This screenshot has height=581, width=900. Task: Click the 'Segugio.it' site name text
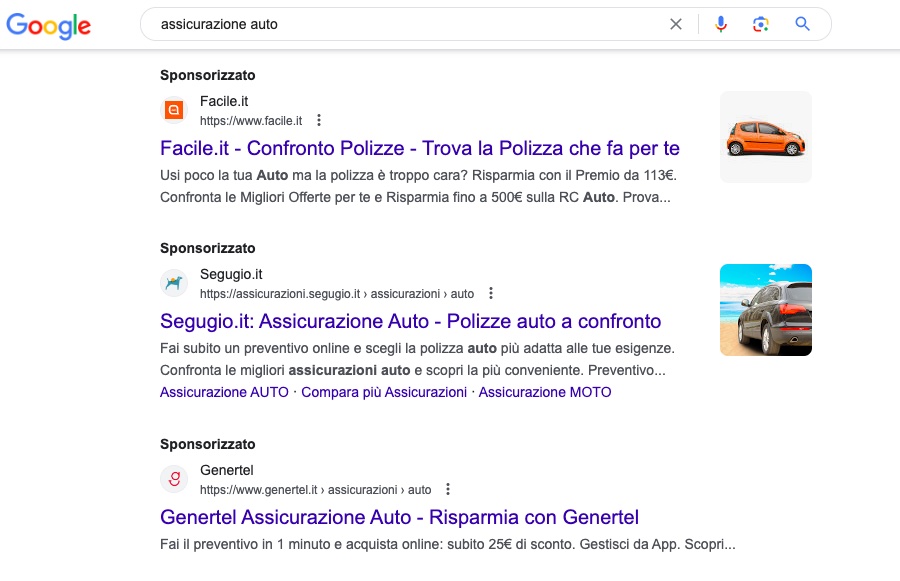click(x=231, y=274)
